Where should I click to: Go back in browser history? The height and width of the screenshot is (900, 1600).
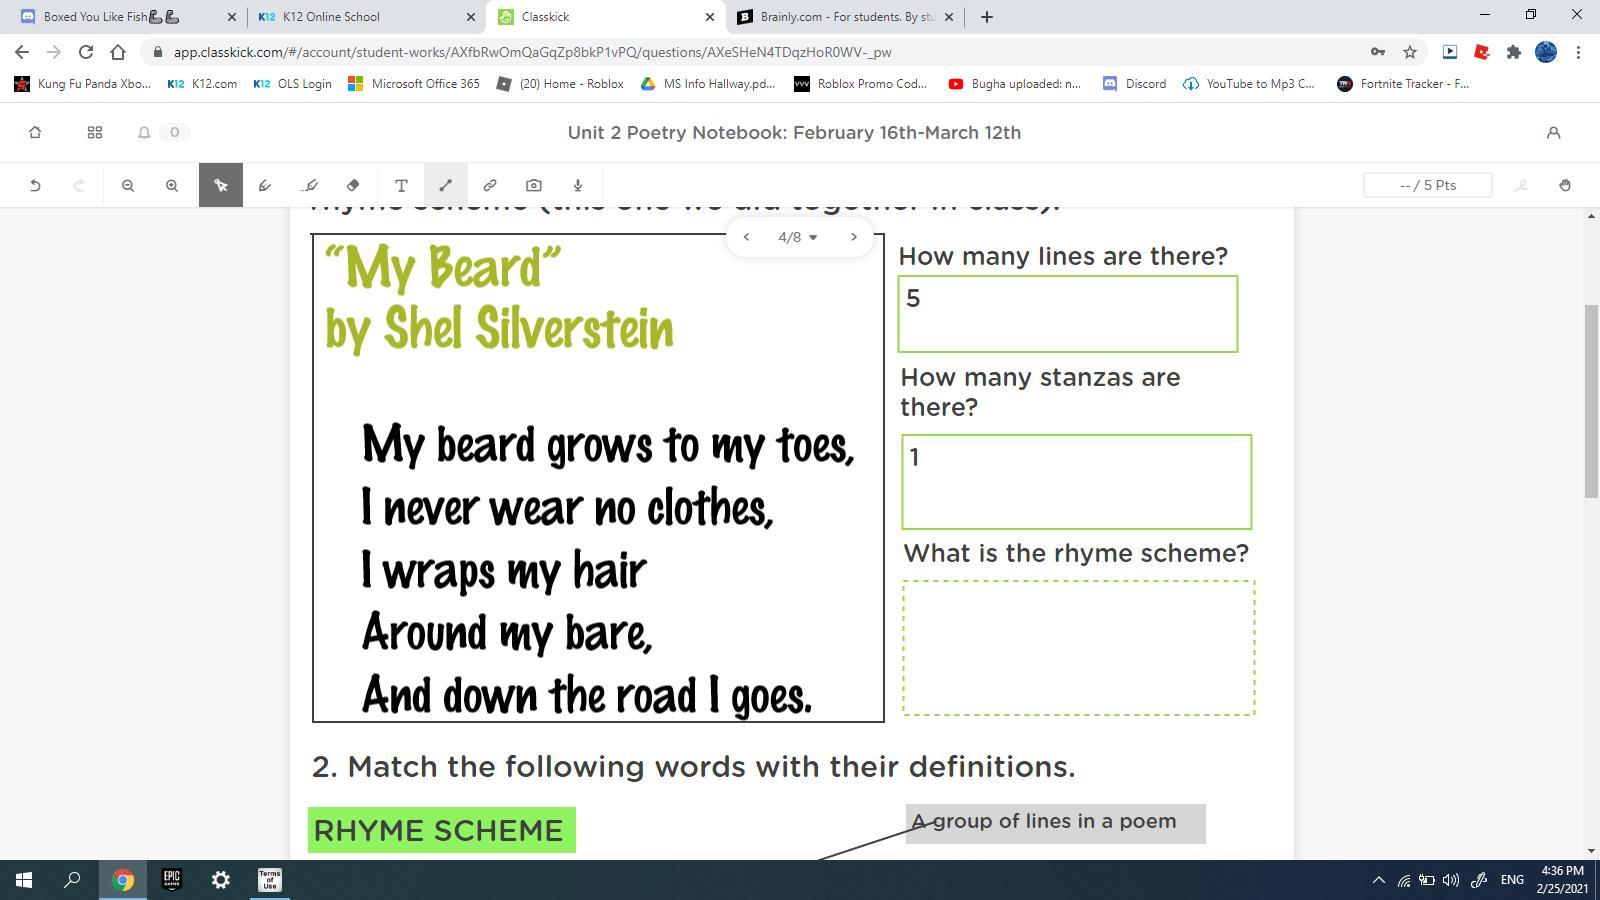(22, 52)
